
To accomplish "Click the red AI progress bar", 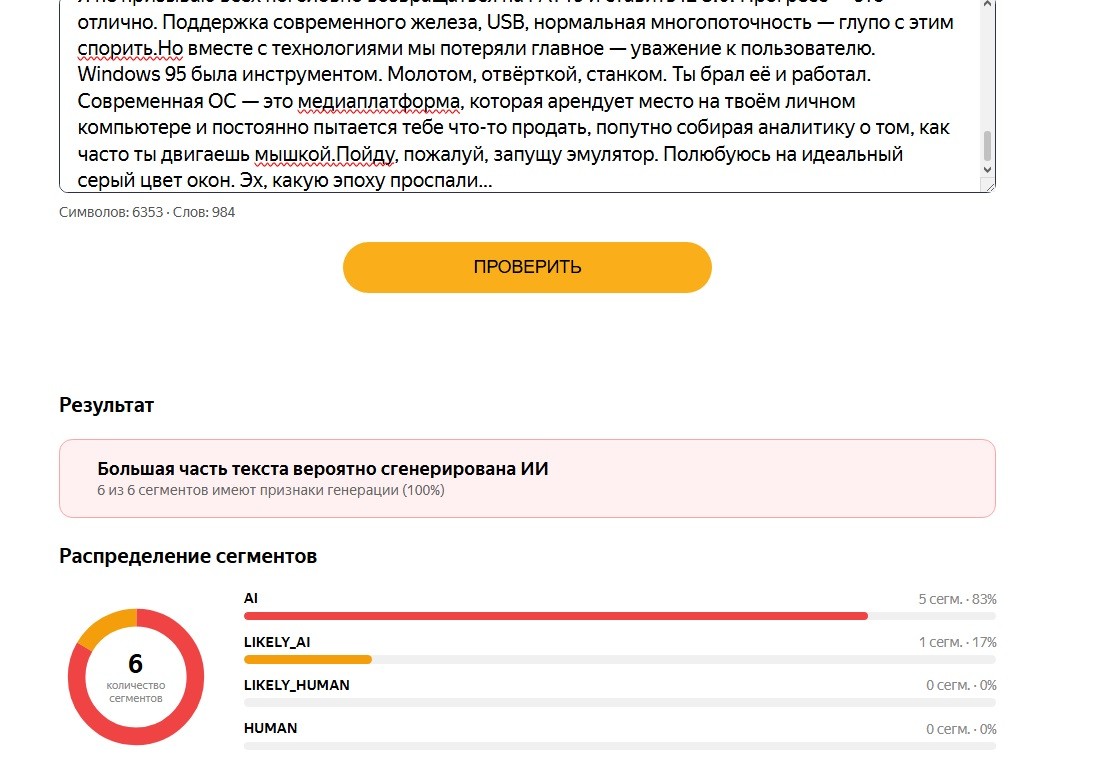I will coord(556,616).
